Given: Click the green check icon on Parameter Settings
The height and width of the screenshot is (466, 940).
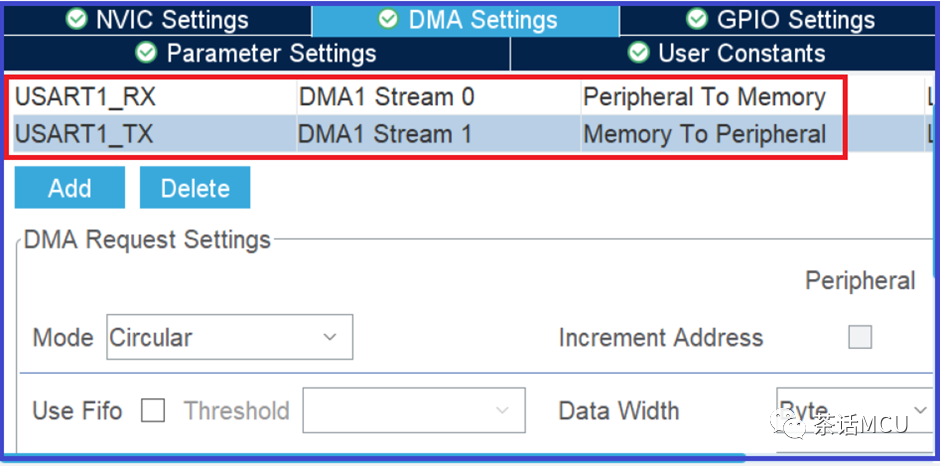Looking at the screenshot, I should pyautogui.click(x=146, y=53).
